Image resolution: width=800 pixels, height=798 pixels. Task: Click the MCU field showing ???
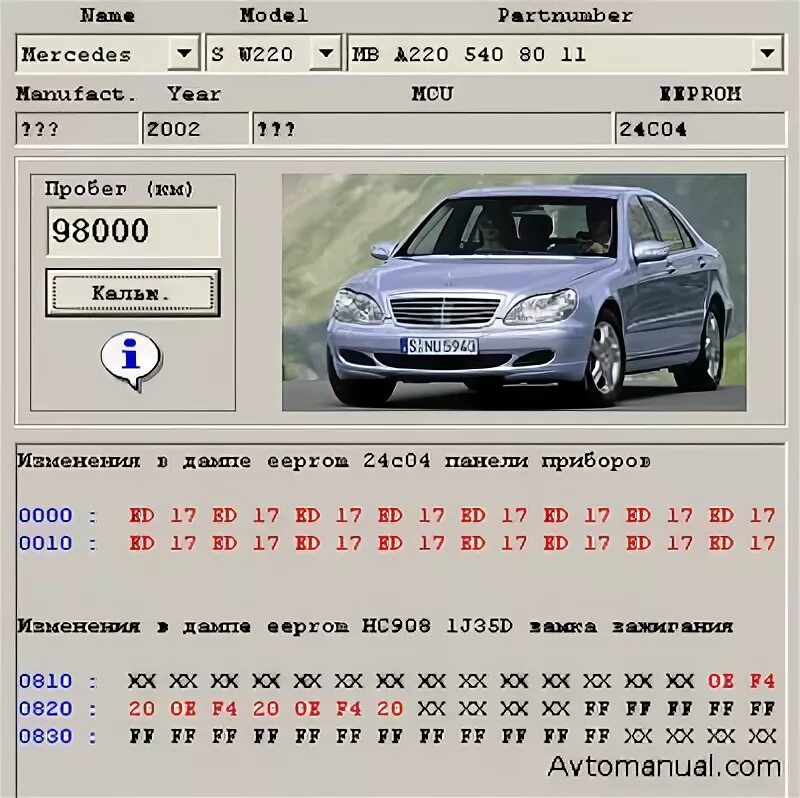point(432,129)
